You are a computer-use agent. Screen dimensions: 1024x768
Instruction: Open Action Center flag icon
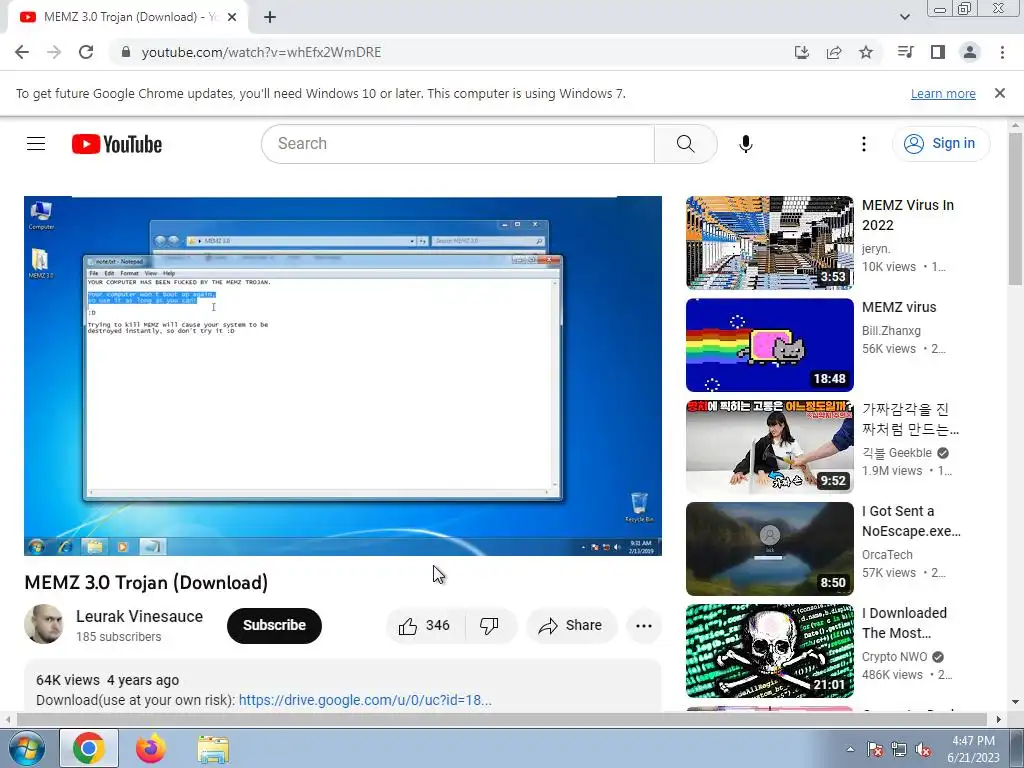point(874,749)
